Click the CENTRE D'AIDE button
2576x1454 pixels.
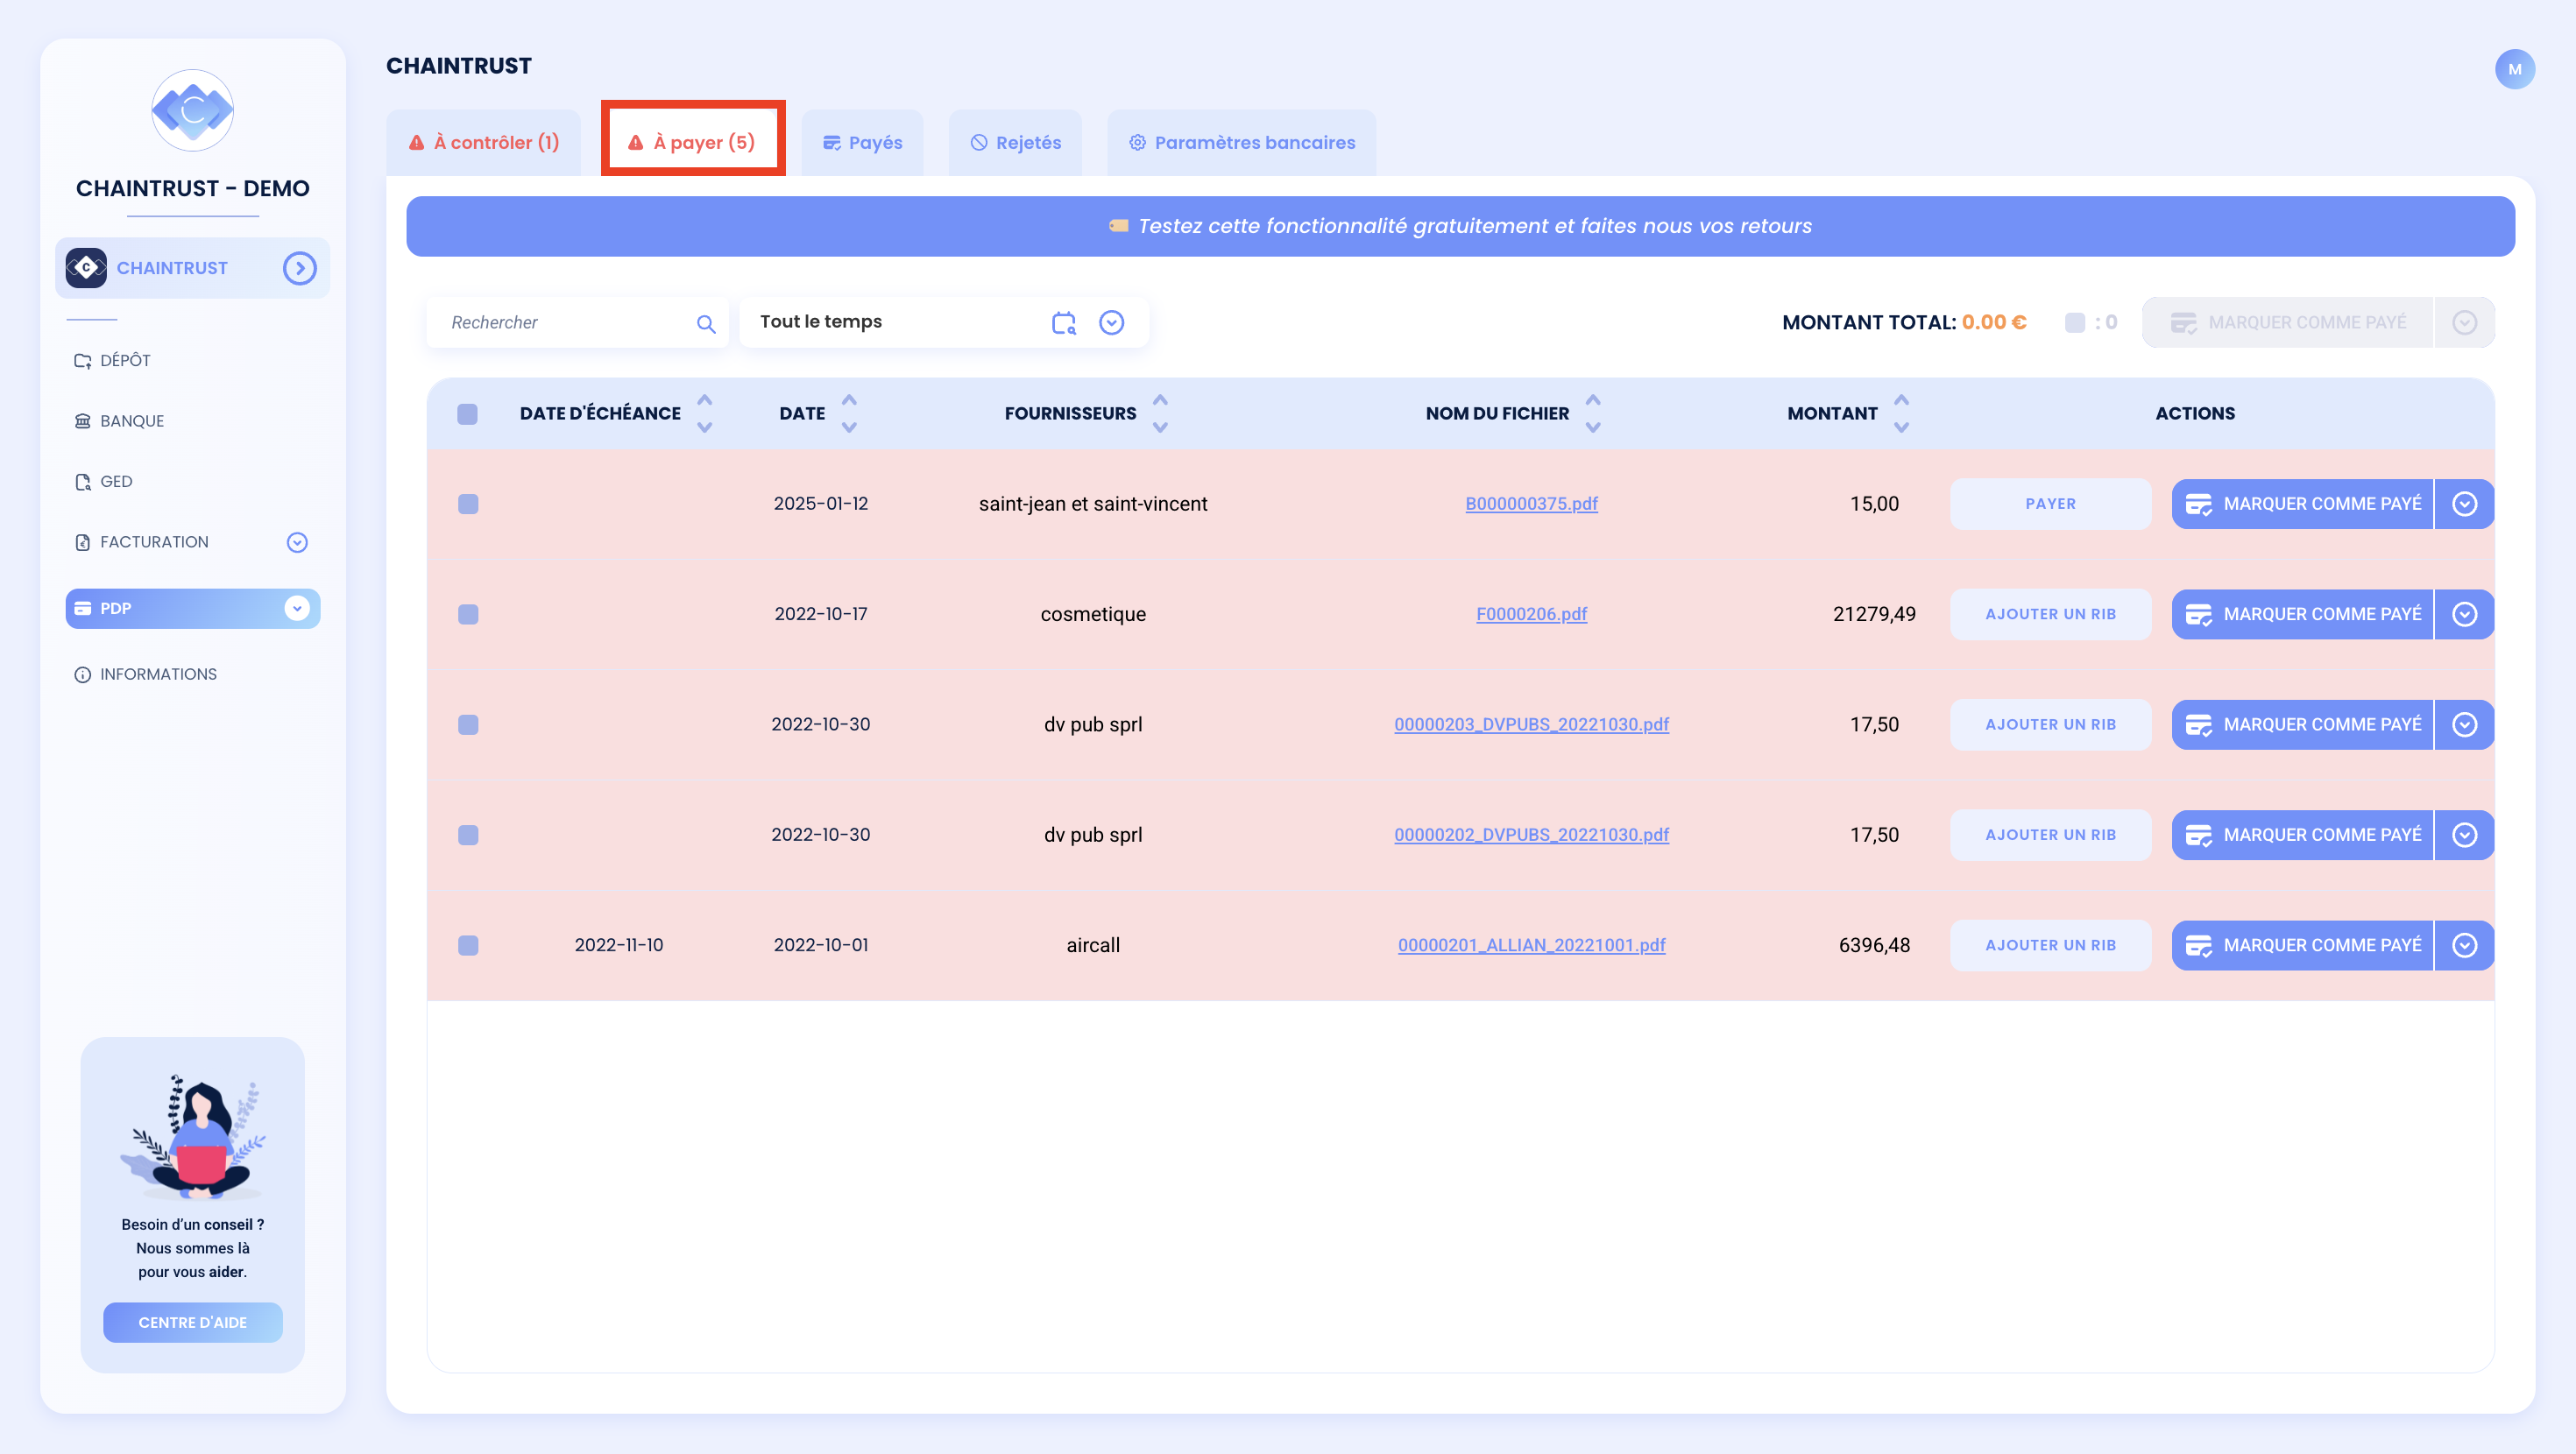(x=192, y=1322)
